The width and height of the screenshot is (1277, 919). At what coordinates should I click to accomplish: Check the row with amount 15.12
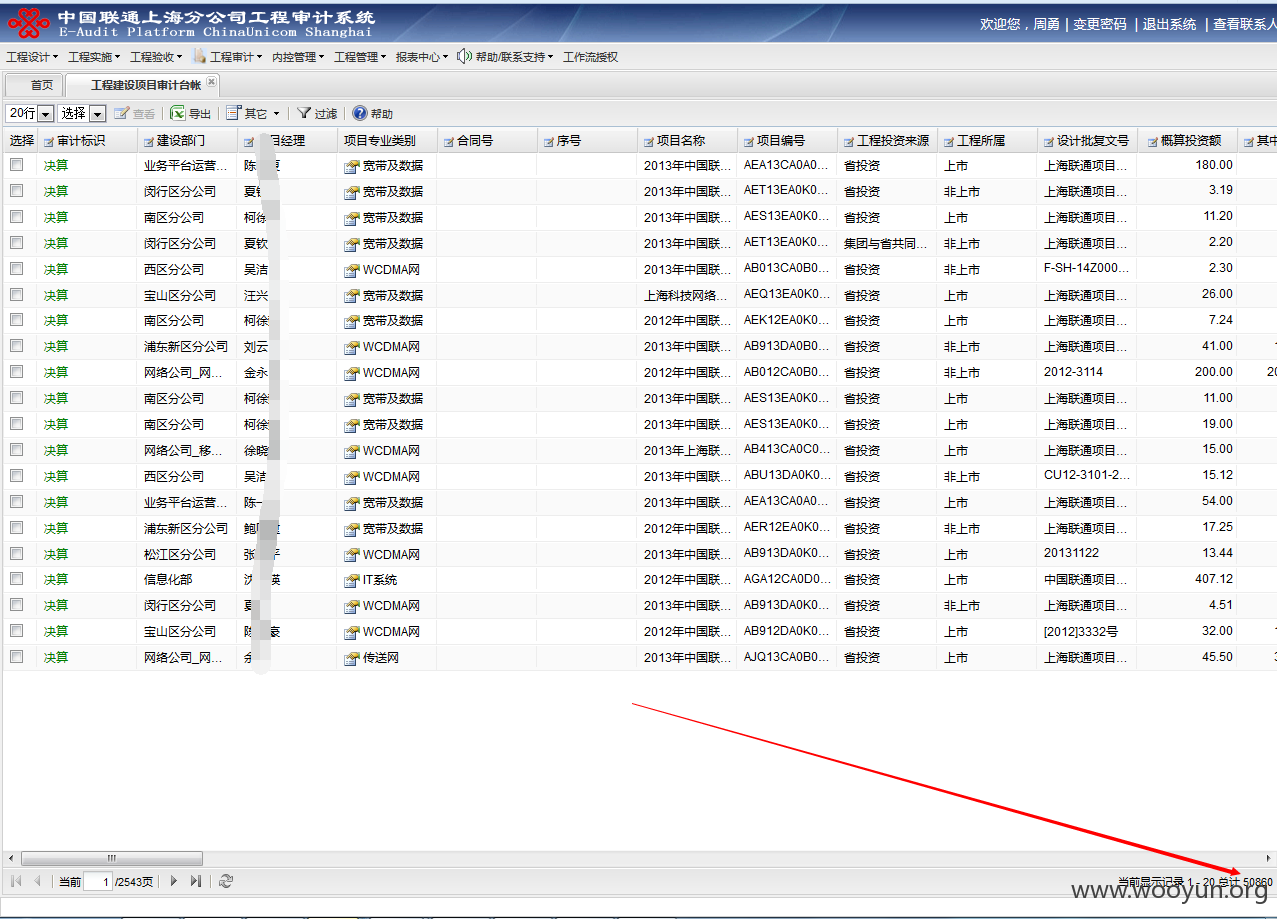coord(17,476)
